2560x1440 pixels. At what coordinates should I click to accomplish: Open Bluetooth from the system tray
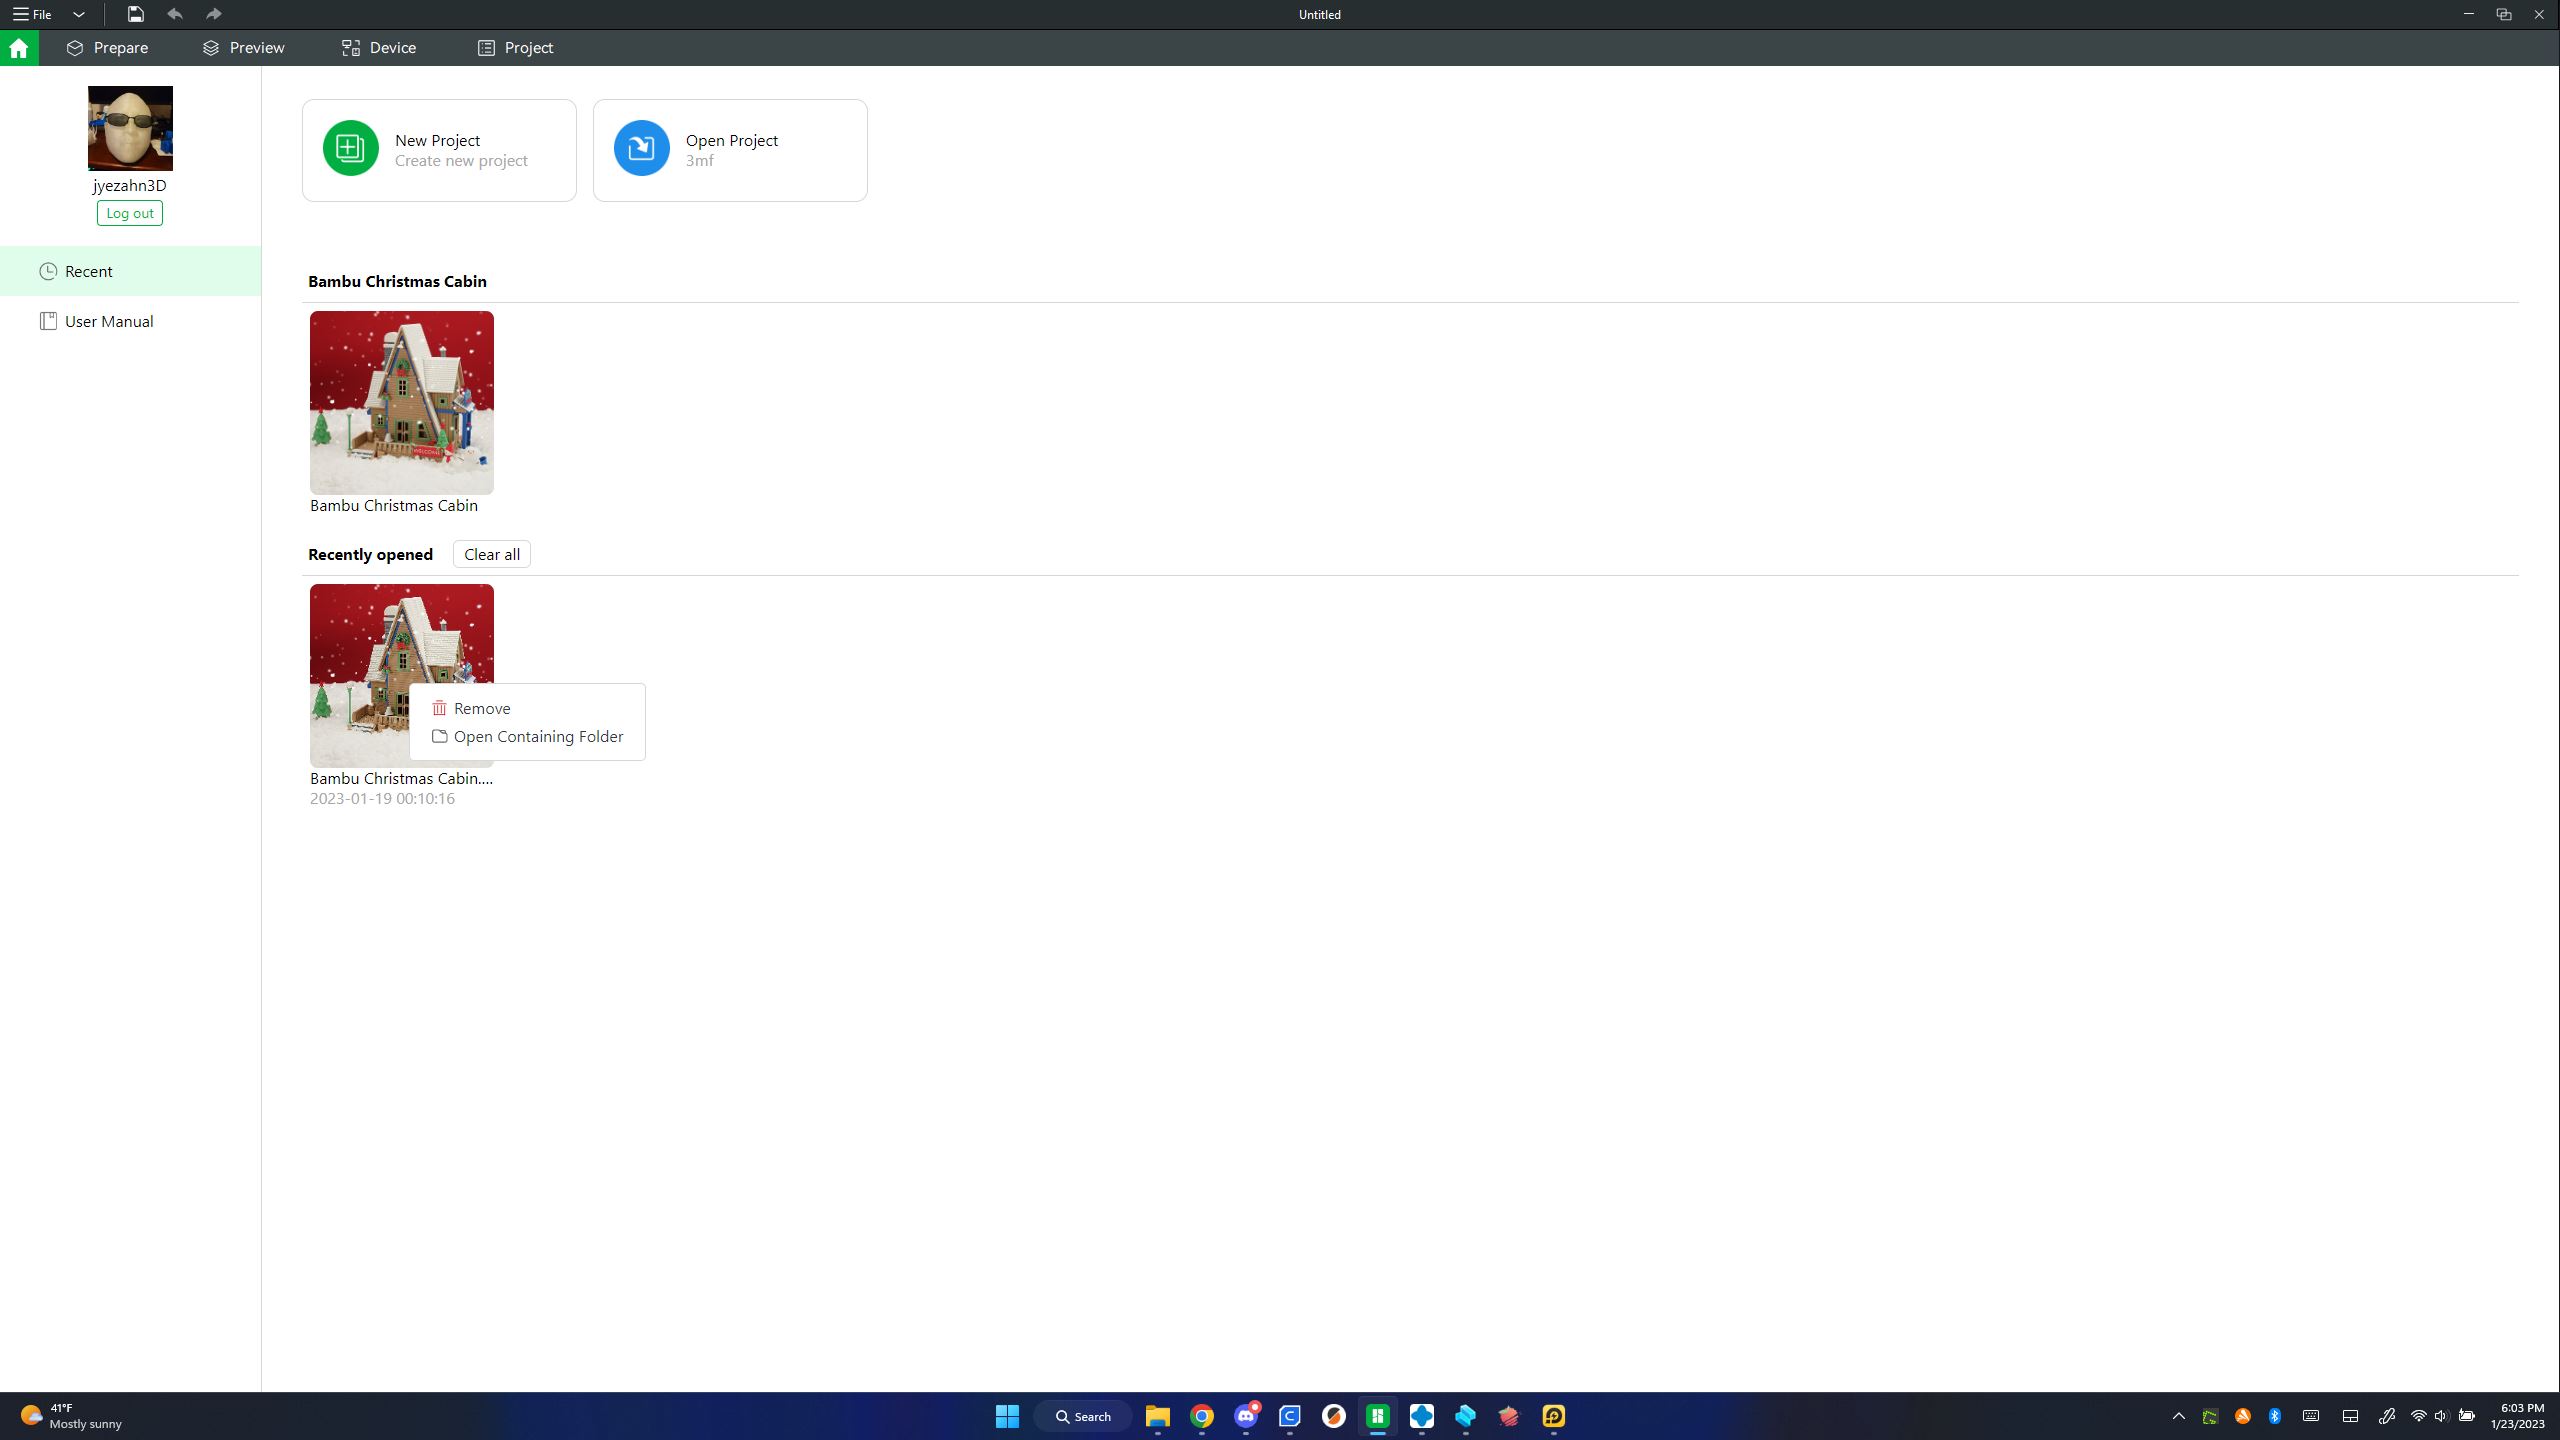(2275, 1416)
